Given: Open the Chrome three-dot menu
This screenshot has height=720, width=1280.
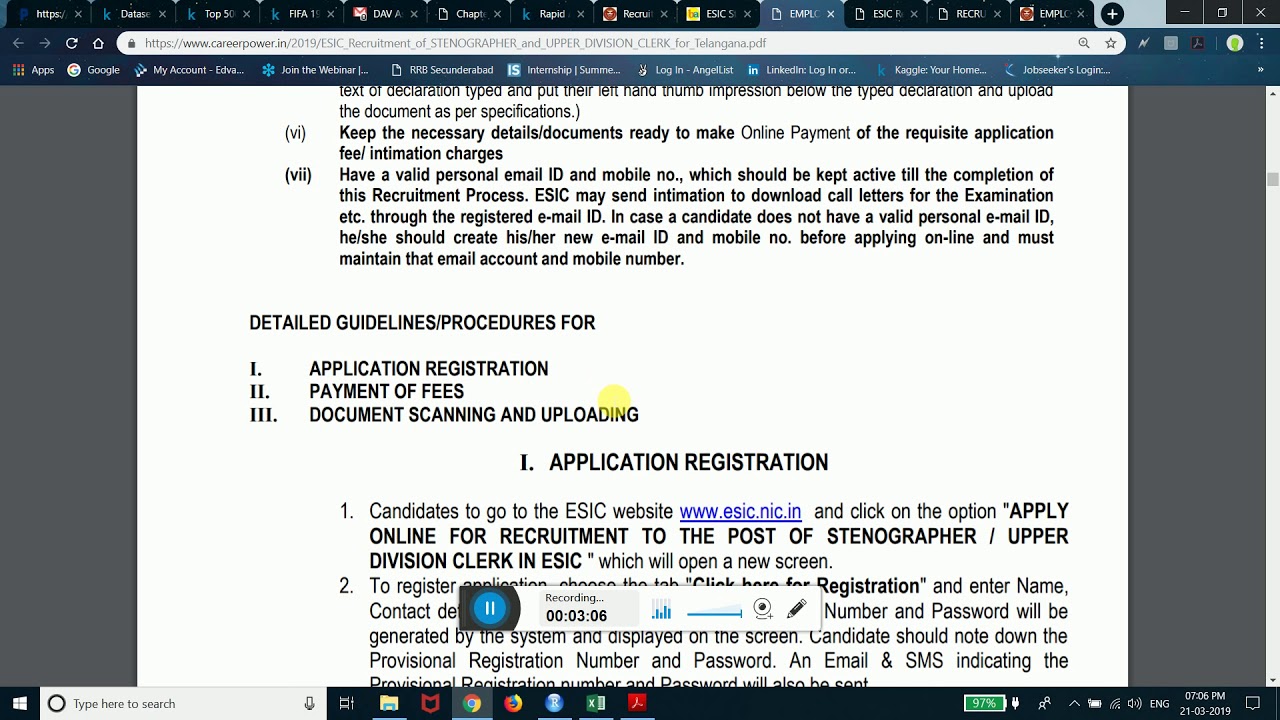Looking at the screenshot, I should 1260,43.
